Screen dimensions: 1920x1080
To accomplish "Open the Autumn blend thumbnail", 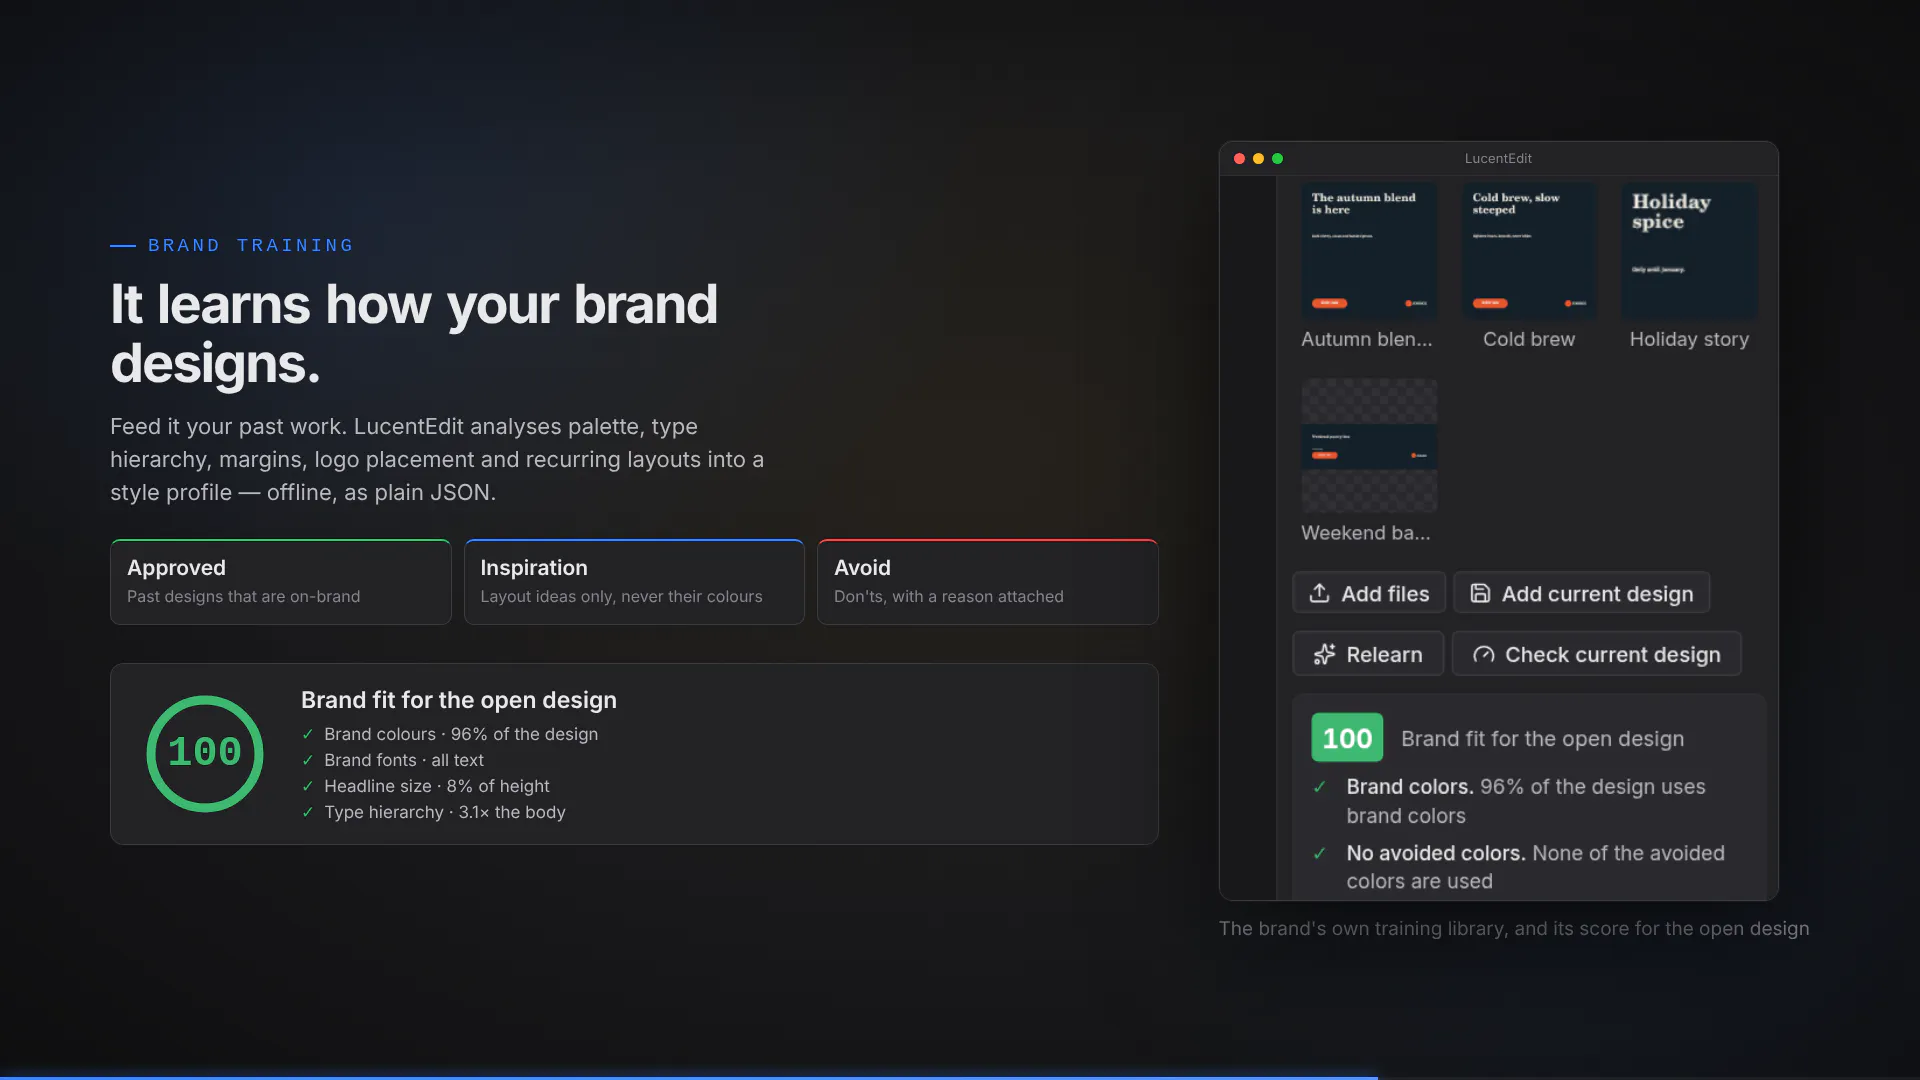I will pos(1368,251).
